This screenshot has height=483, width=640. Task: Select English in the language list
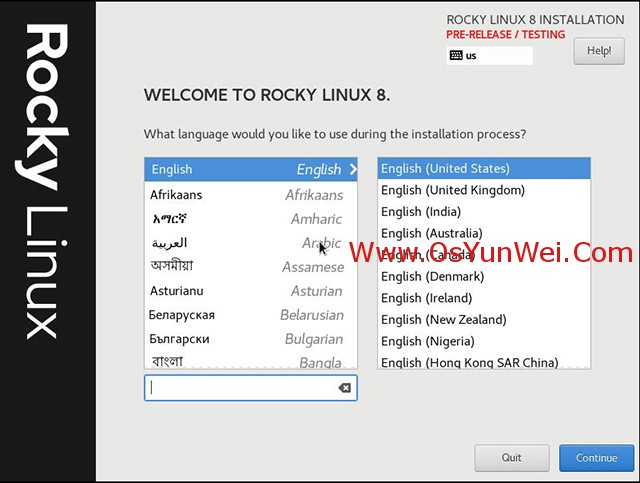251,169
